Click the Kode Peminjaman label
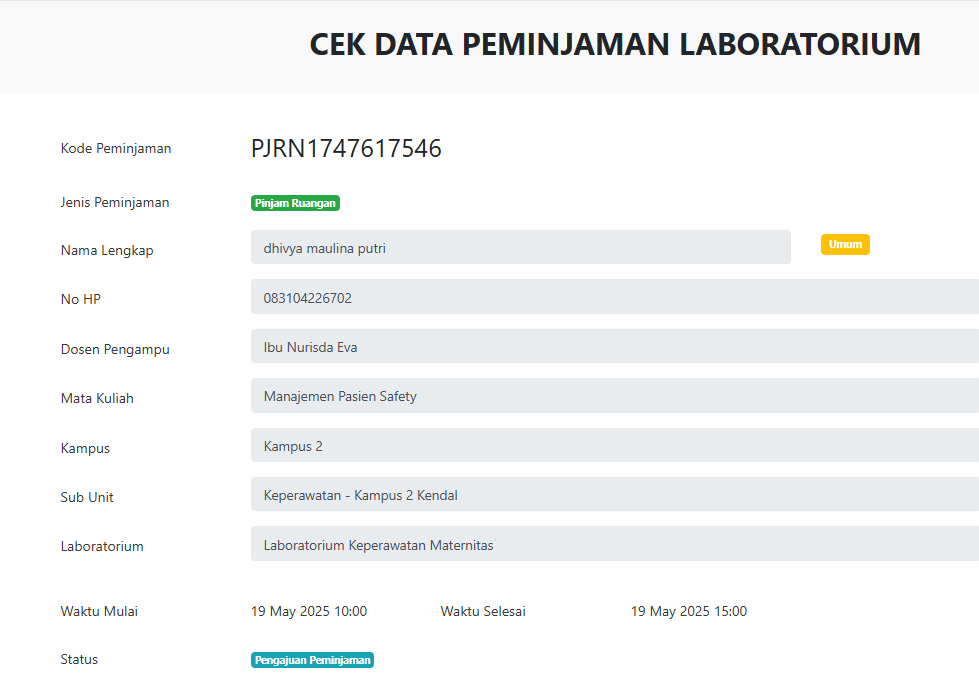979x679 pixels. 116,149
